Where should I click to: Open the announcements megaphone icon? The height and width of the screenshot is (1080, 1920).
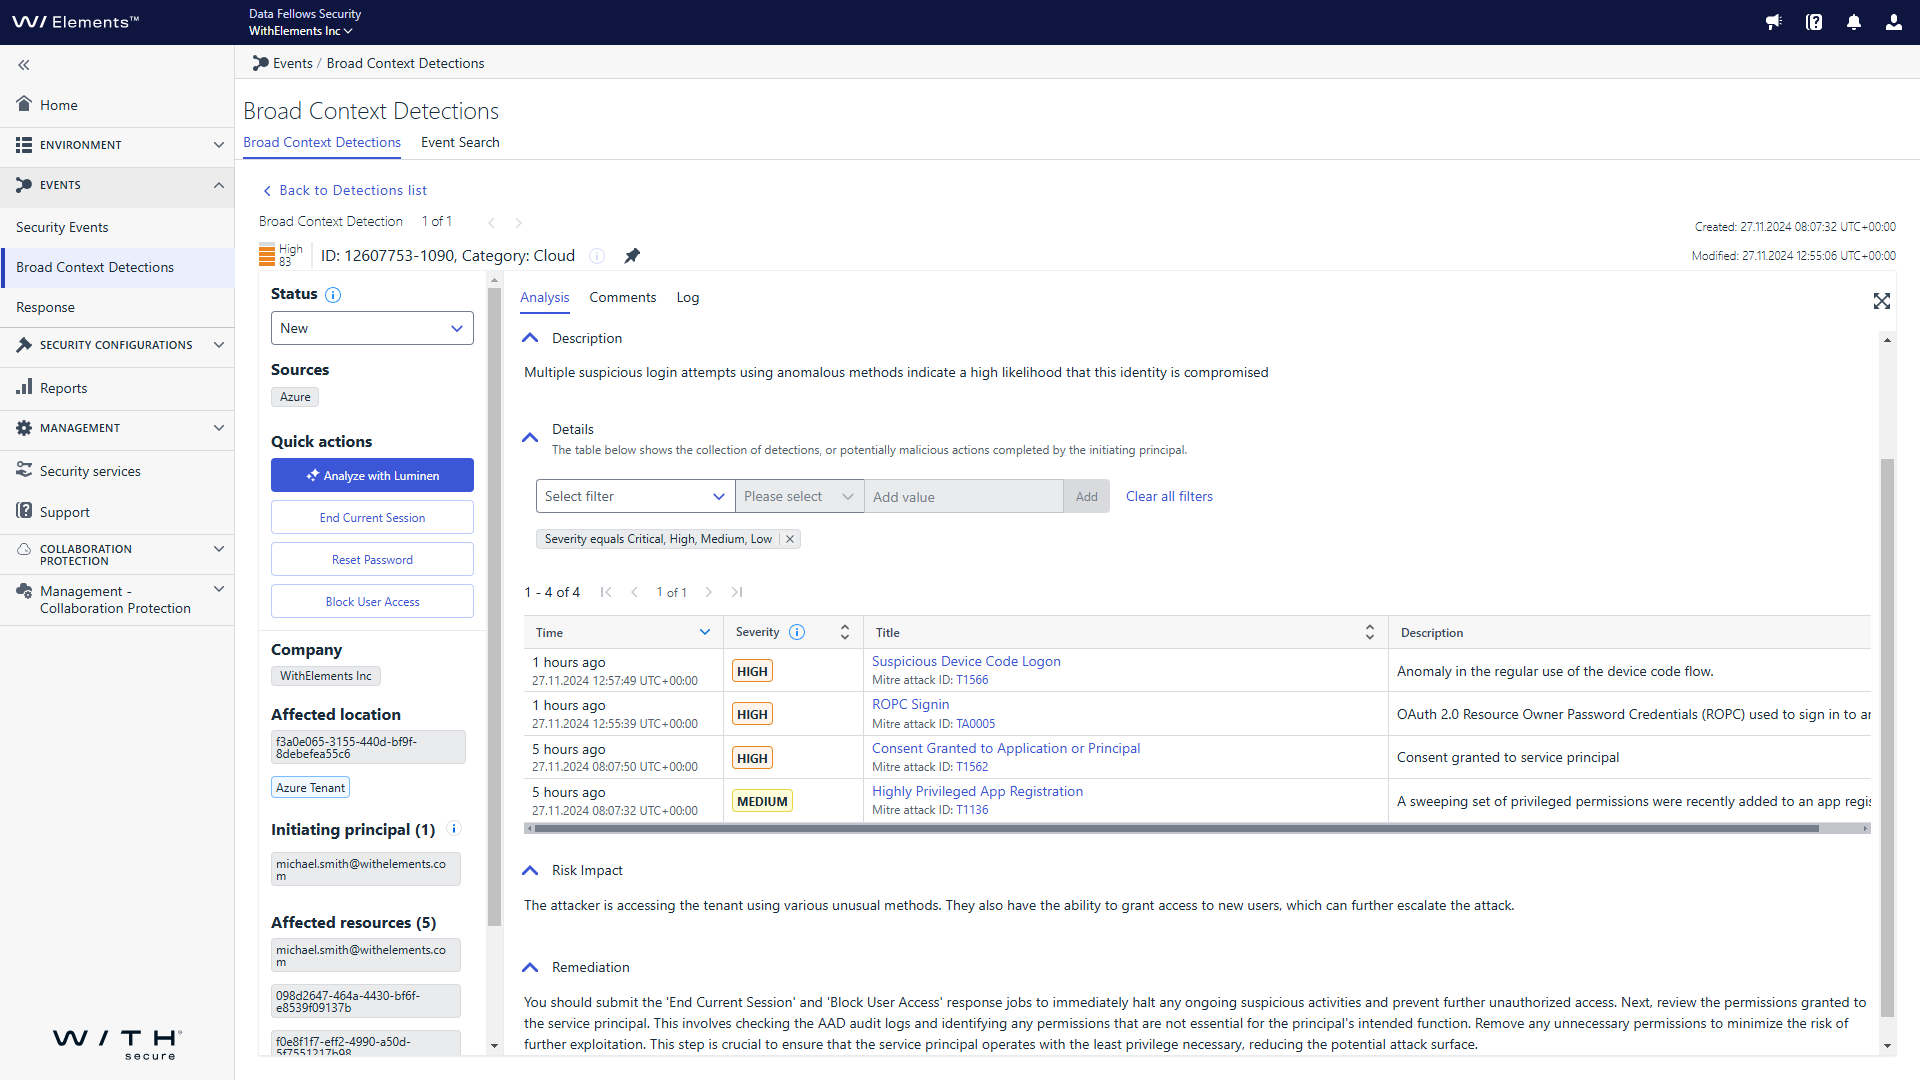point(1774,22)
